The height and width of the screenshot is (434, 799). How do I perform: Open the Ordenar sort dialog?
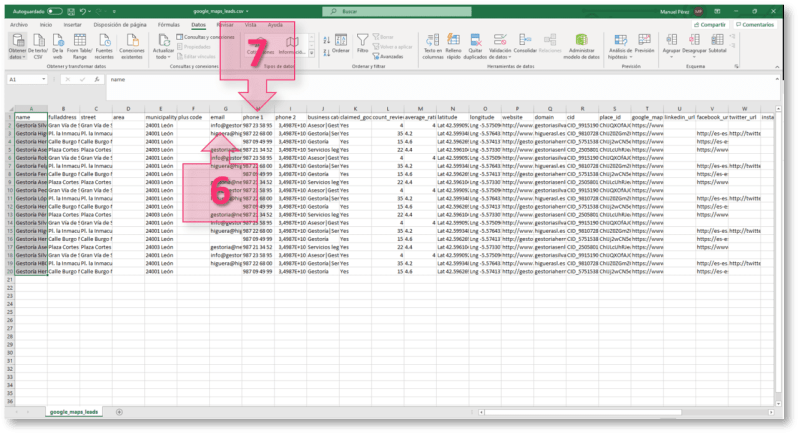pyautogui.click(x=341, y=44)
